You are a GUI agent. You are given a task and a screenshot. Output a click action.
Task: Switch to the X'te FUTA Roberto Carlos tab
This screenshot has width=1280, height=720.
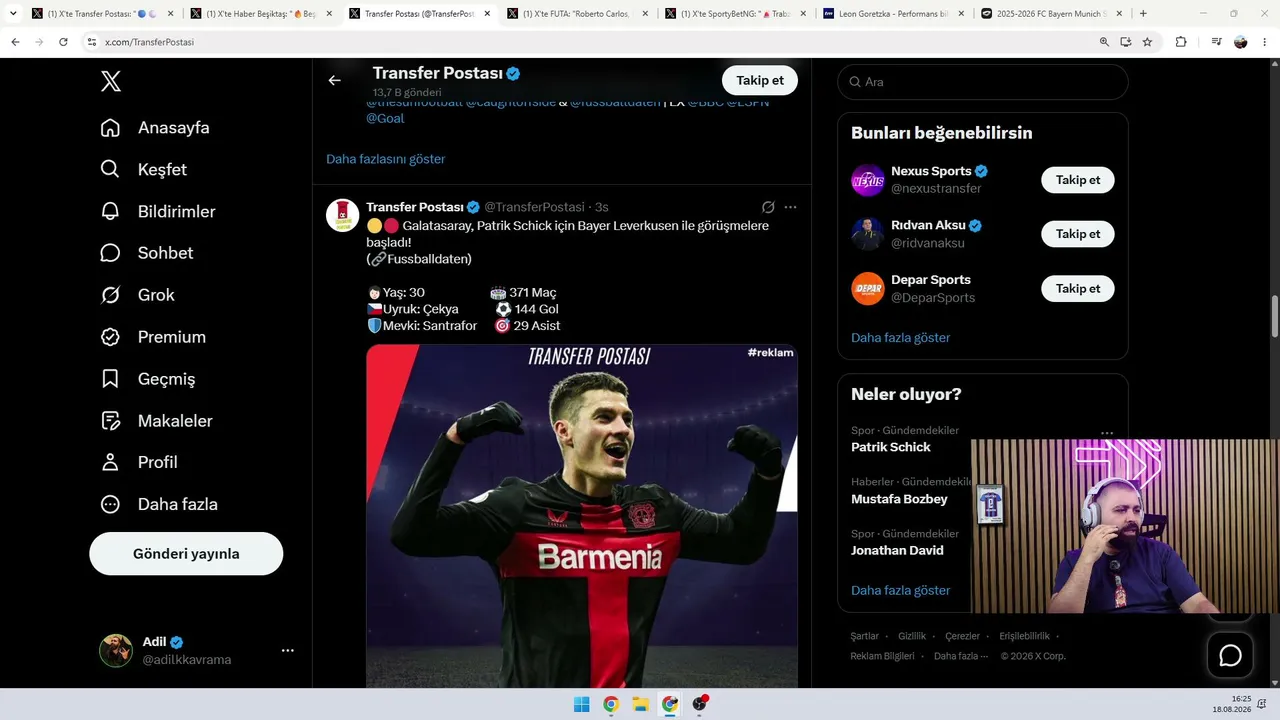coord(577,14)
